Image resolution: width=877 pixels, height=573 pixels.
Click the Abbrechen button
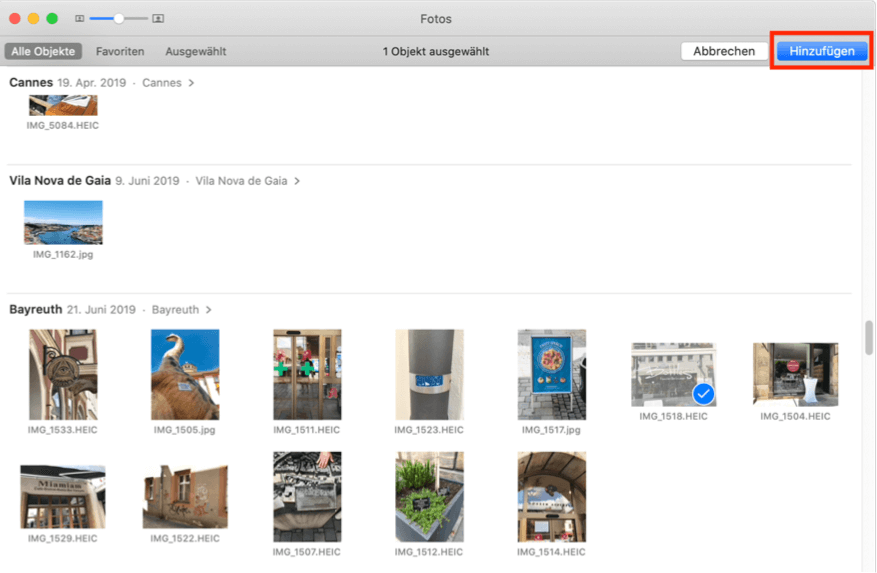[x=724, y=51]
